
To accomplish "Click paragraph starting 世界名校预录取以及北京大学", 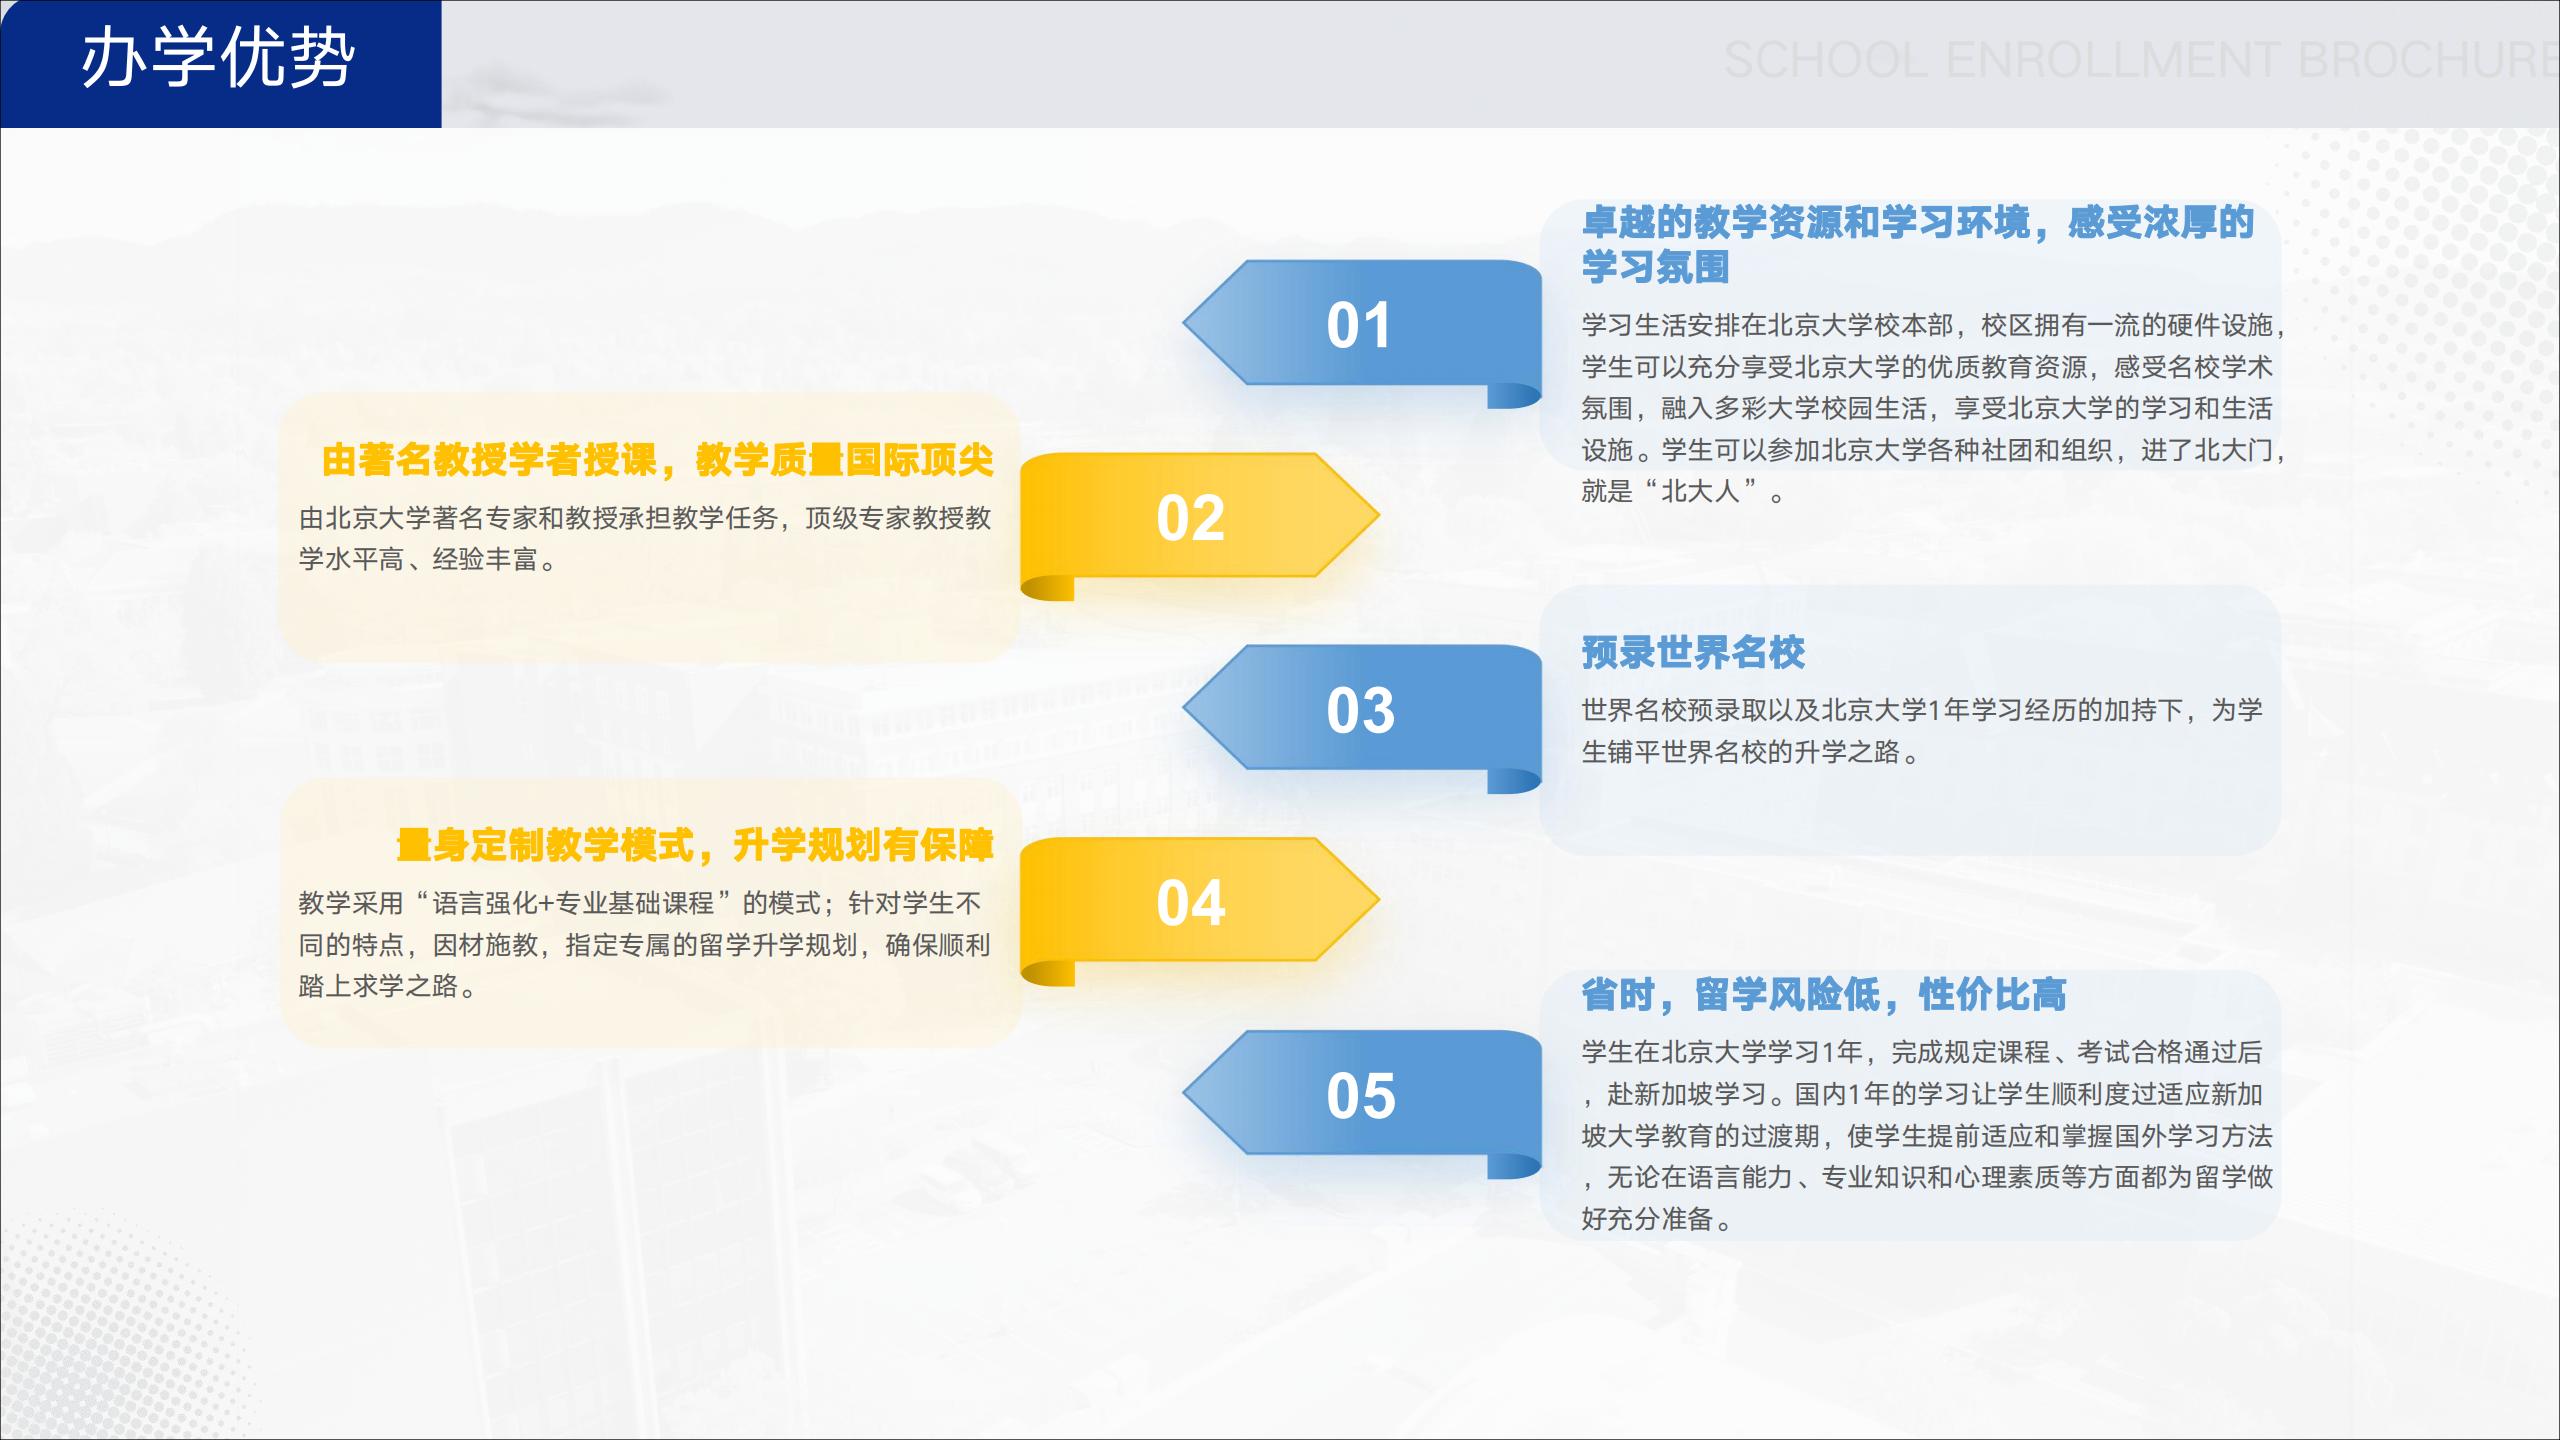I will click(x=1922, y=730).
